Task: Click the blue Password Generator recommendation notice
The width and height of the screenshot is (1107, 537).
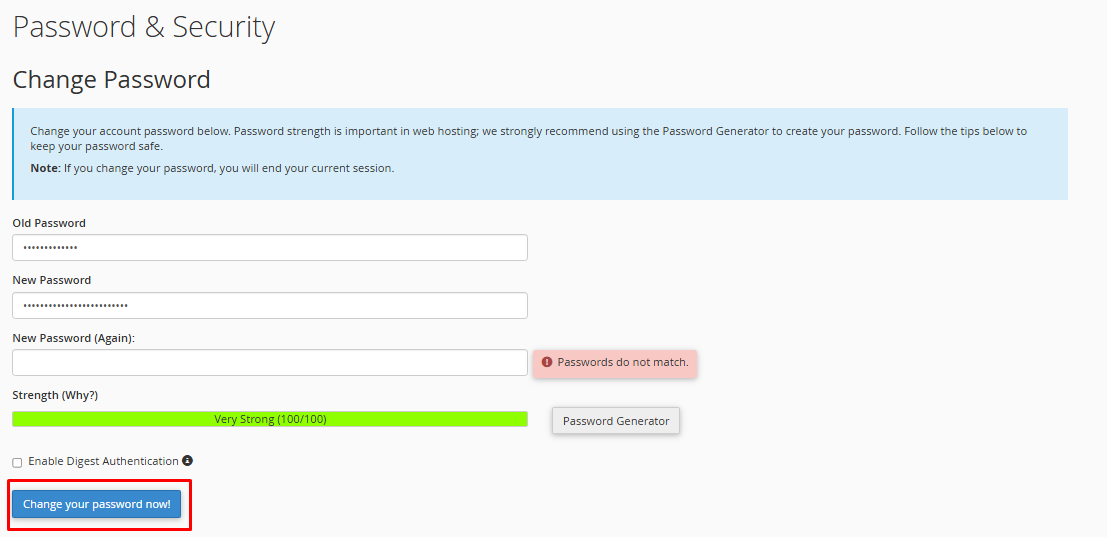Action: (x=540, y=154)
